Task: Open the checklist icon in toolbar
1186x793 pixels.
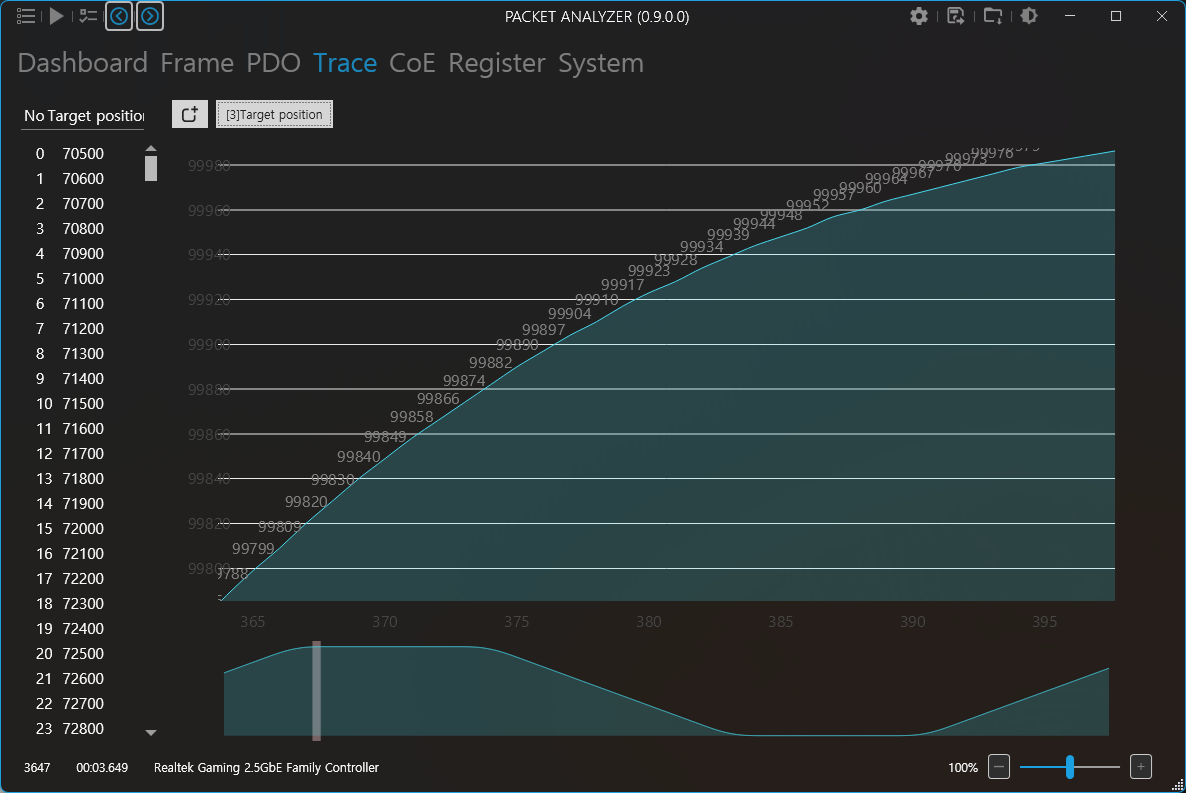Action: pos(89,16)
